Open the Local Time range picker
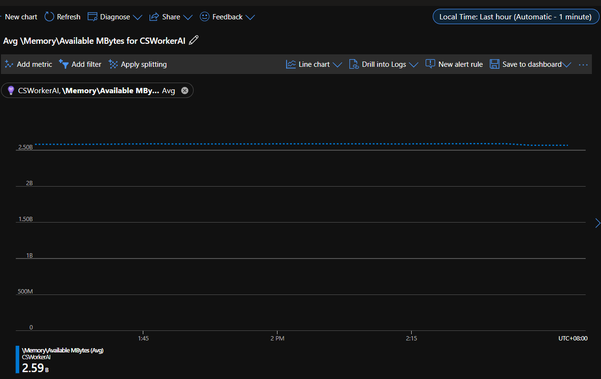 pos(516,17)
